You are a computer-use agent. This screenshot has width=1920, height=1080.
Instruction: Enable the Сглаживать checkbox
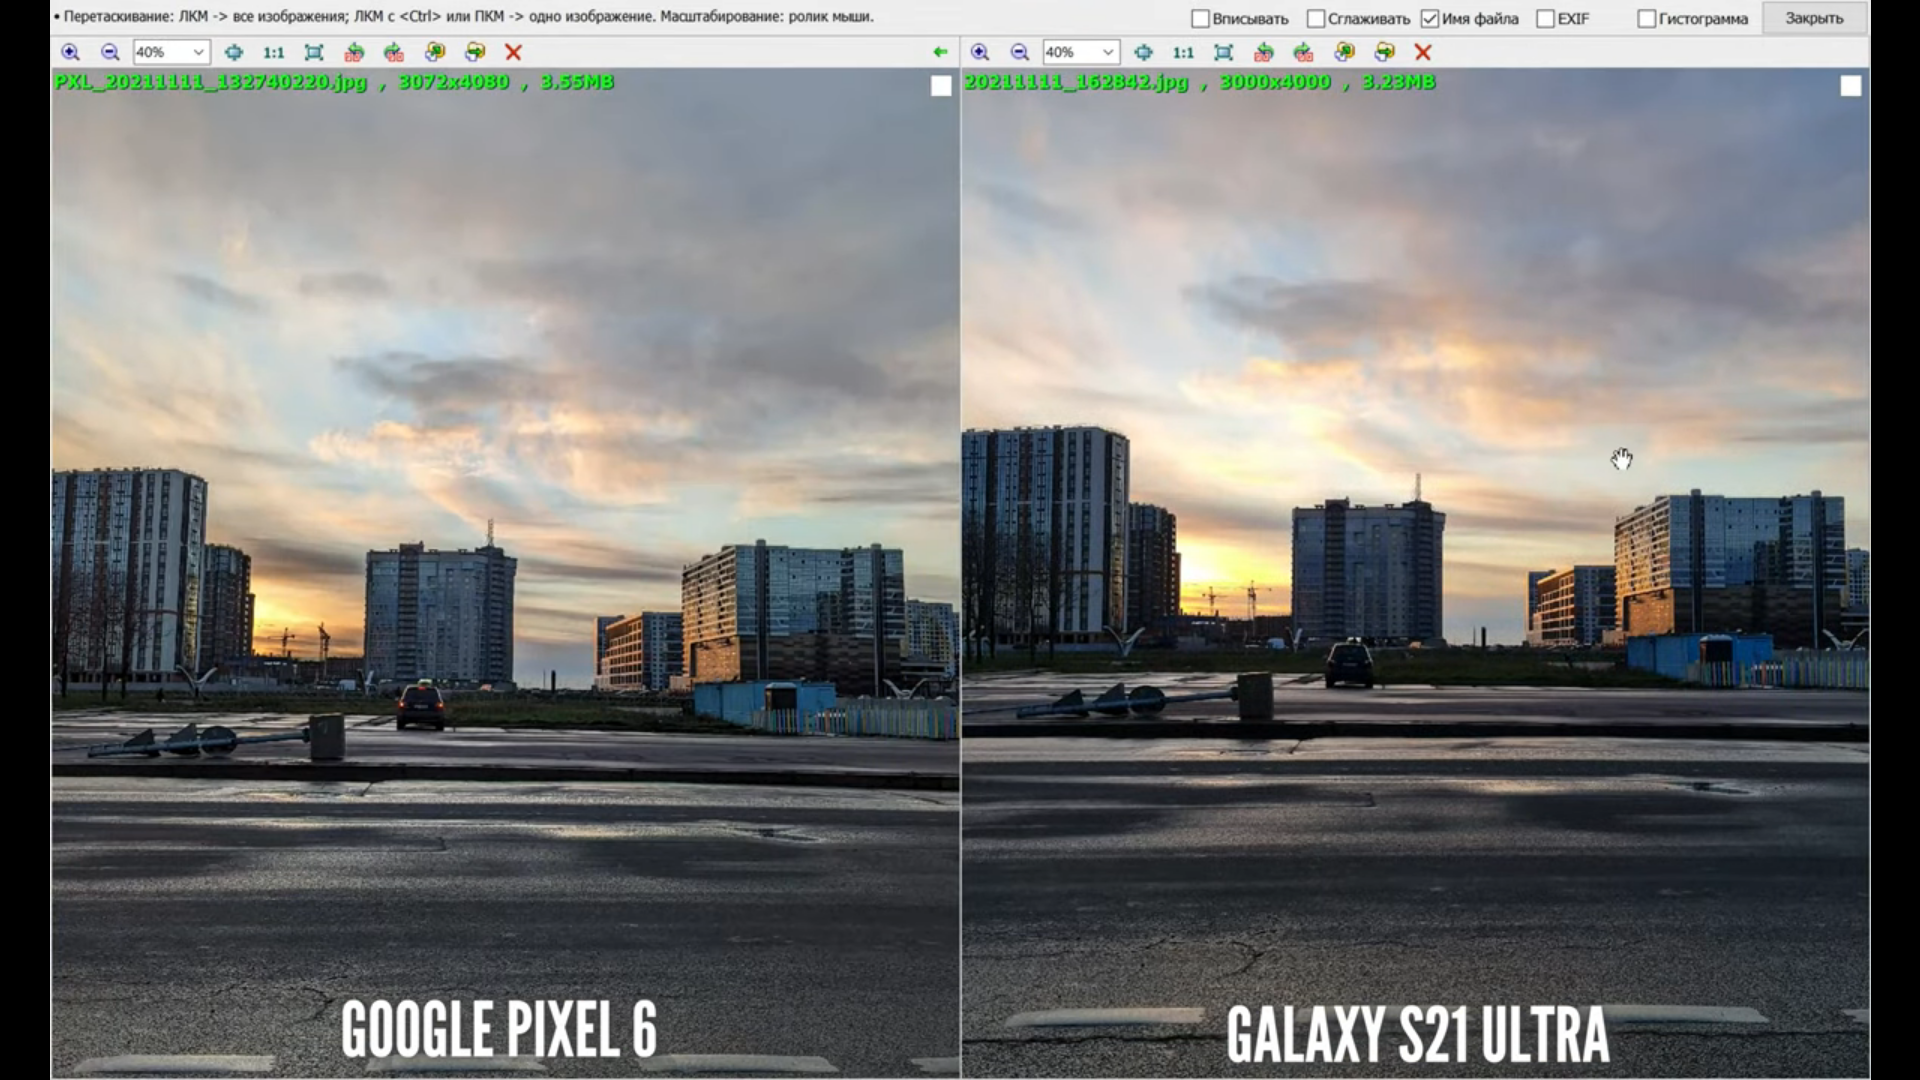1316,19
